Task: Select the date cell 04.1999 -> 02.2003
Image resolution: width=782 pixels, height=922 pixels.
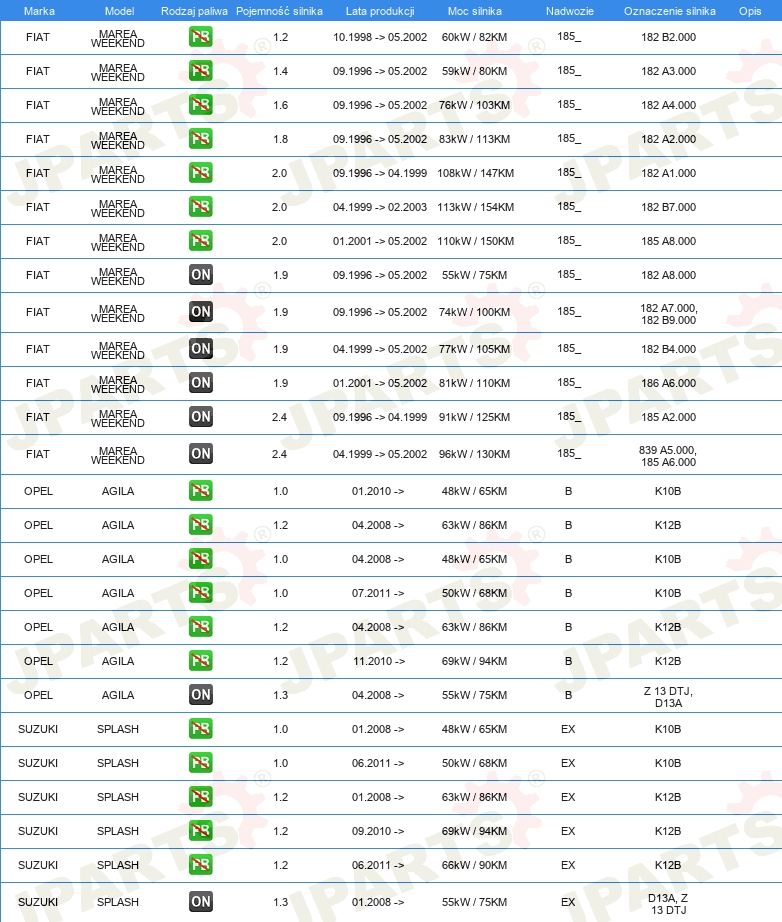Action: click(x=380, y=207)
